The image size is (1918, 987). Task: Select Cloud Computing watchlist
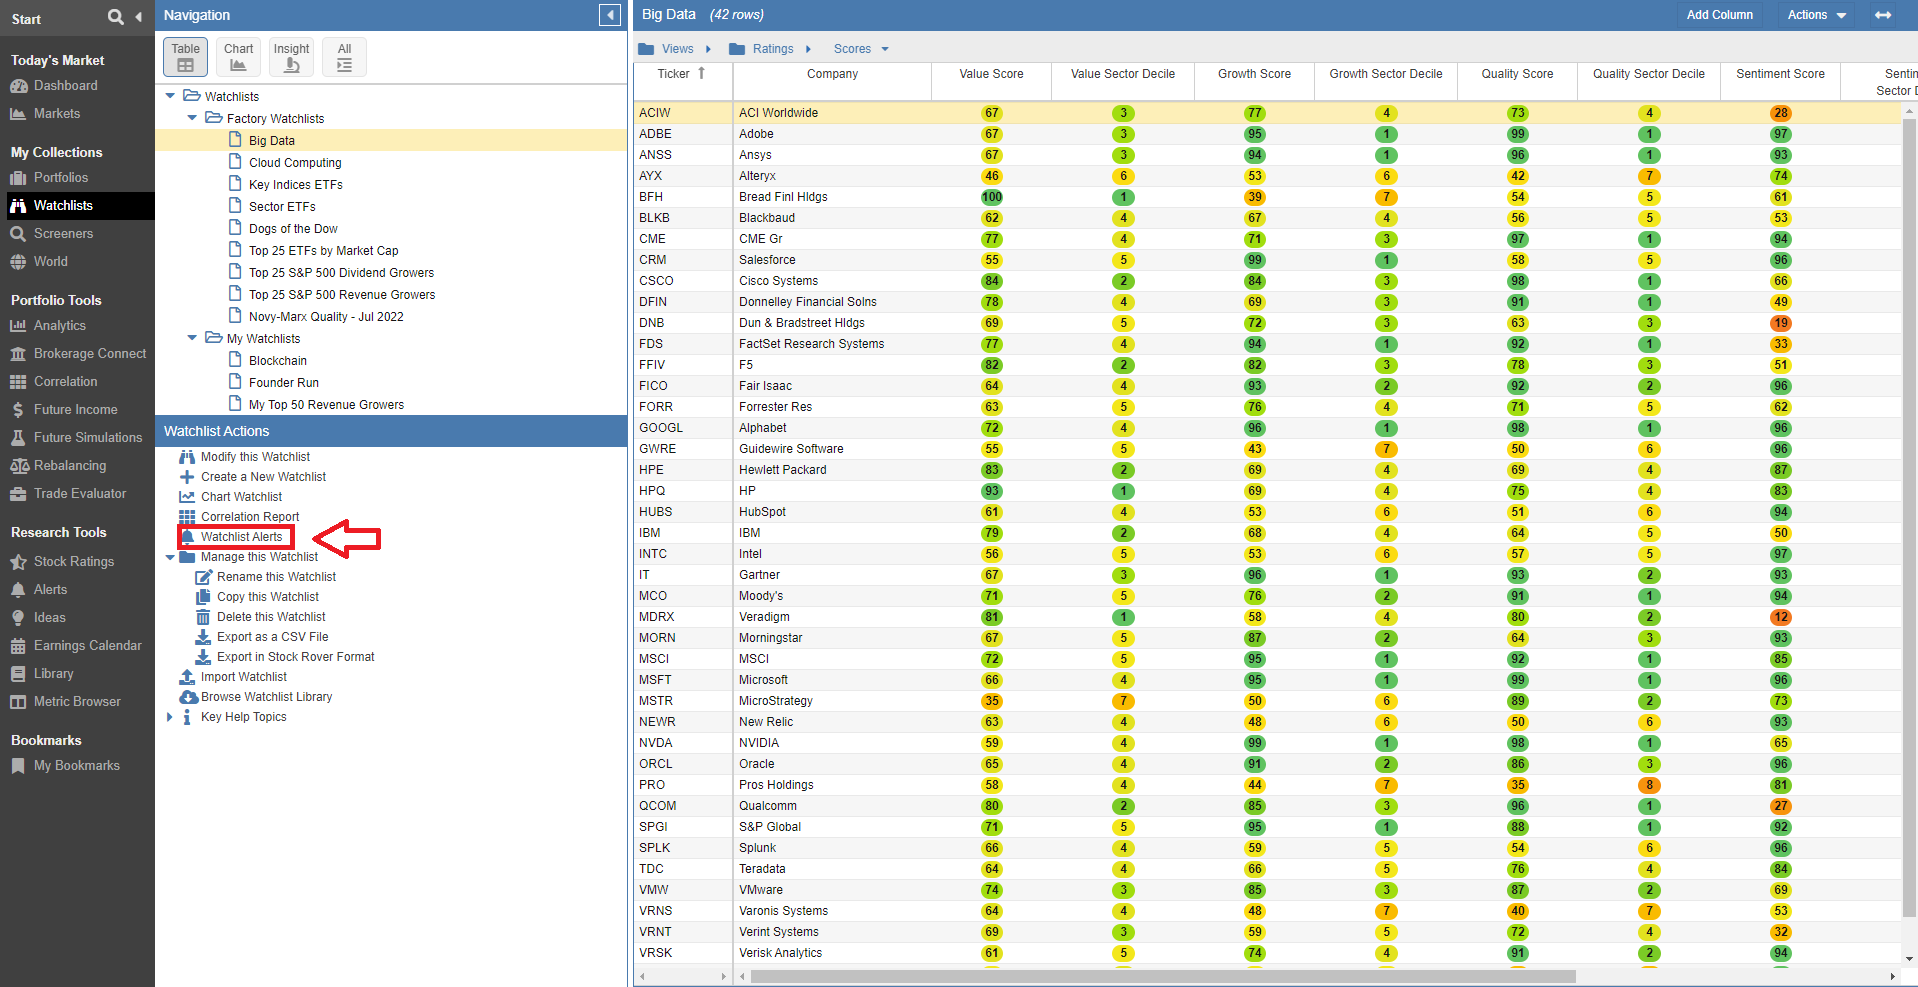click(x=295, y=163)
